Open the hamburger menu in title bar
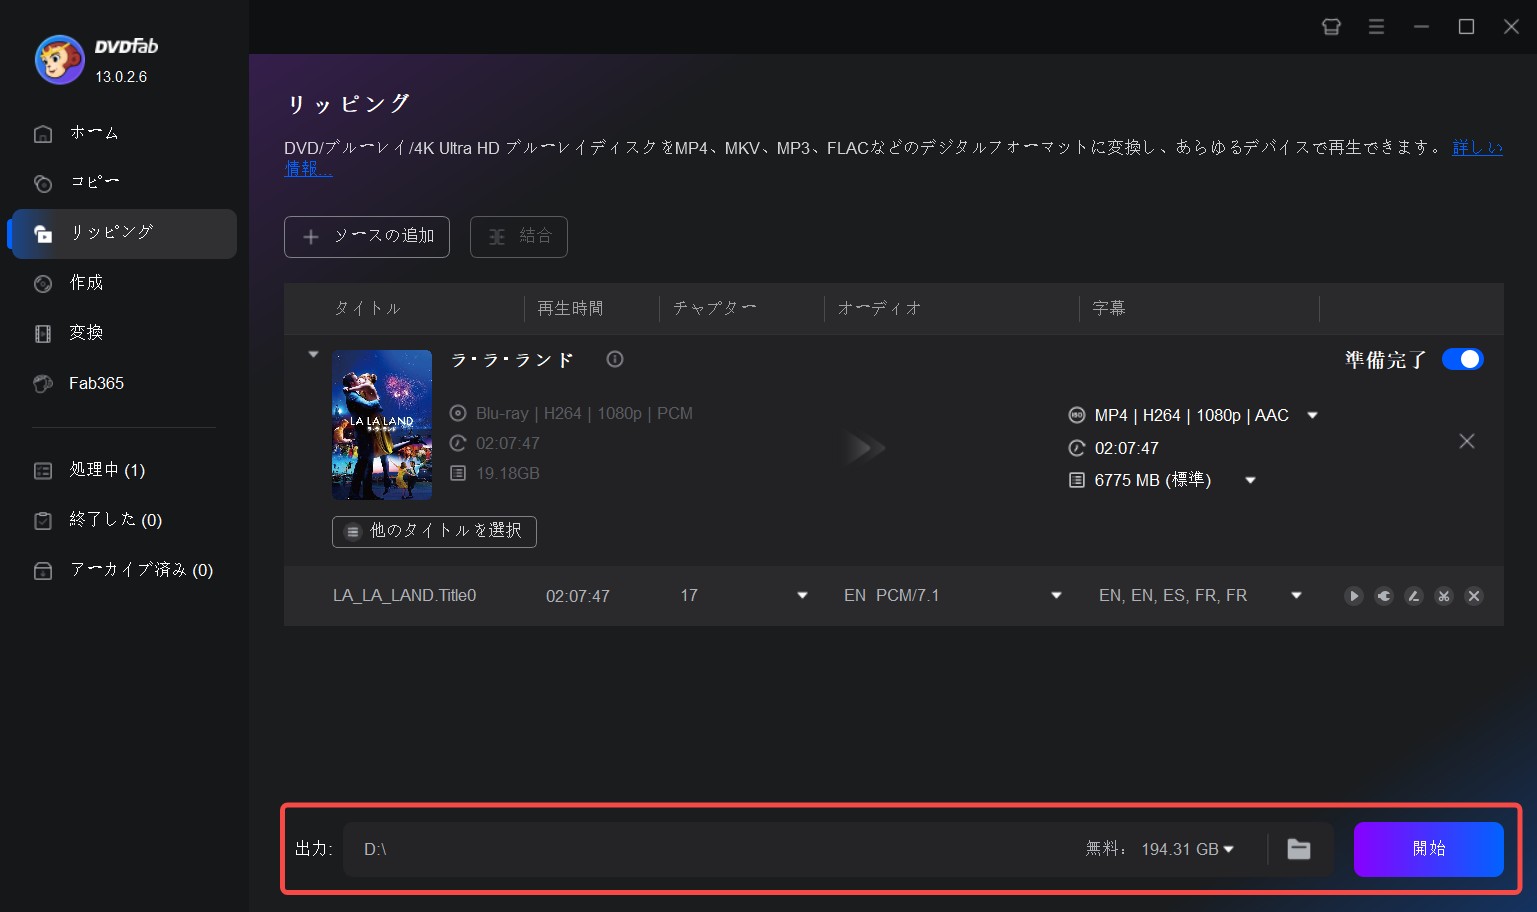 pos(1376,27)
